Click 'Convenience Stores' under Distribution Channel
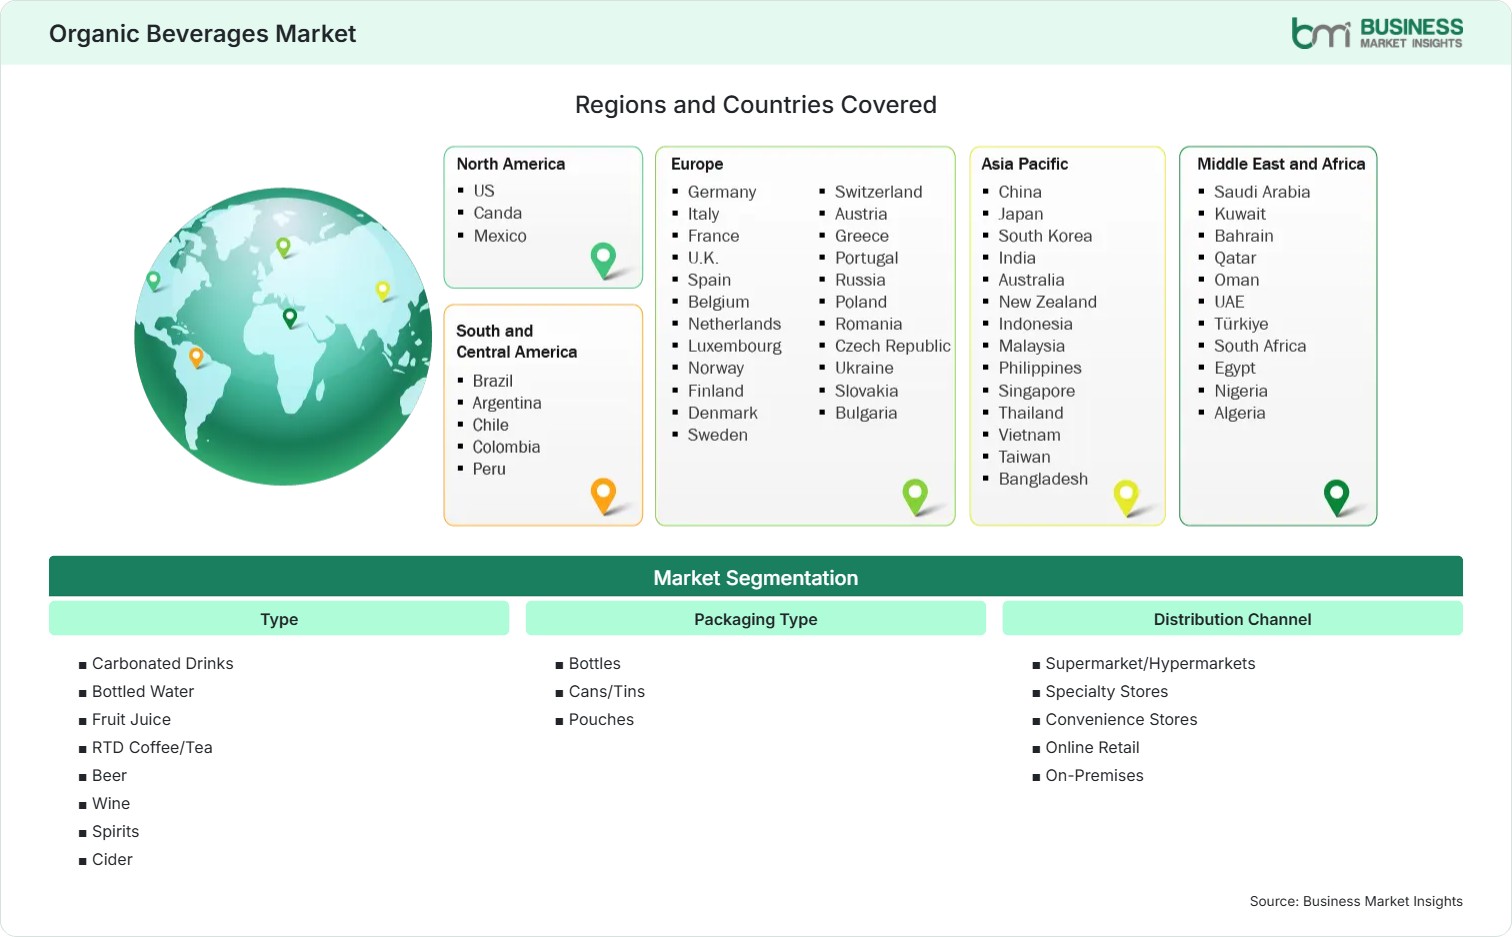1512x937 pixels. (x=1121, y=720)
